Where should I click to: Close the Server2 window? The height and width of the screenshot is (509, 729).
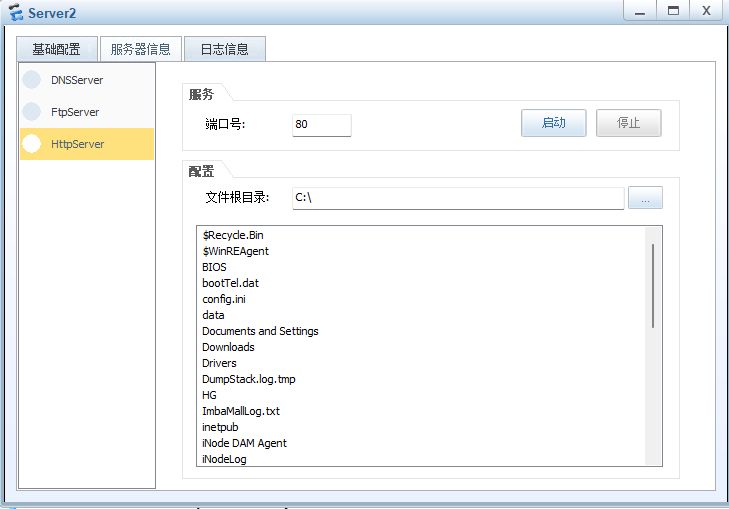point(706,10)
